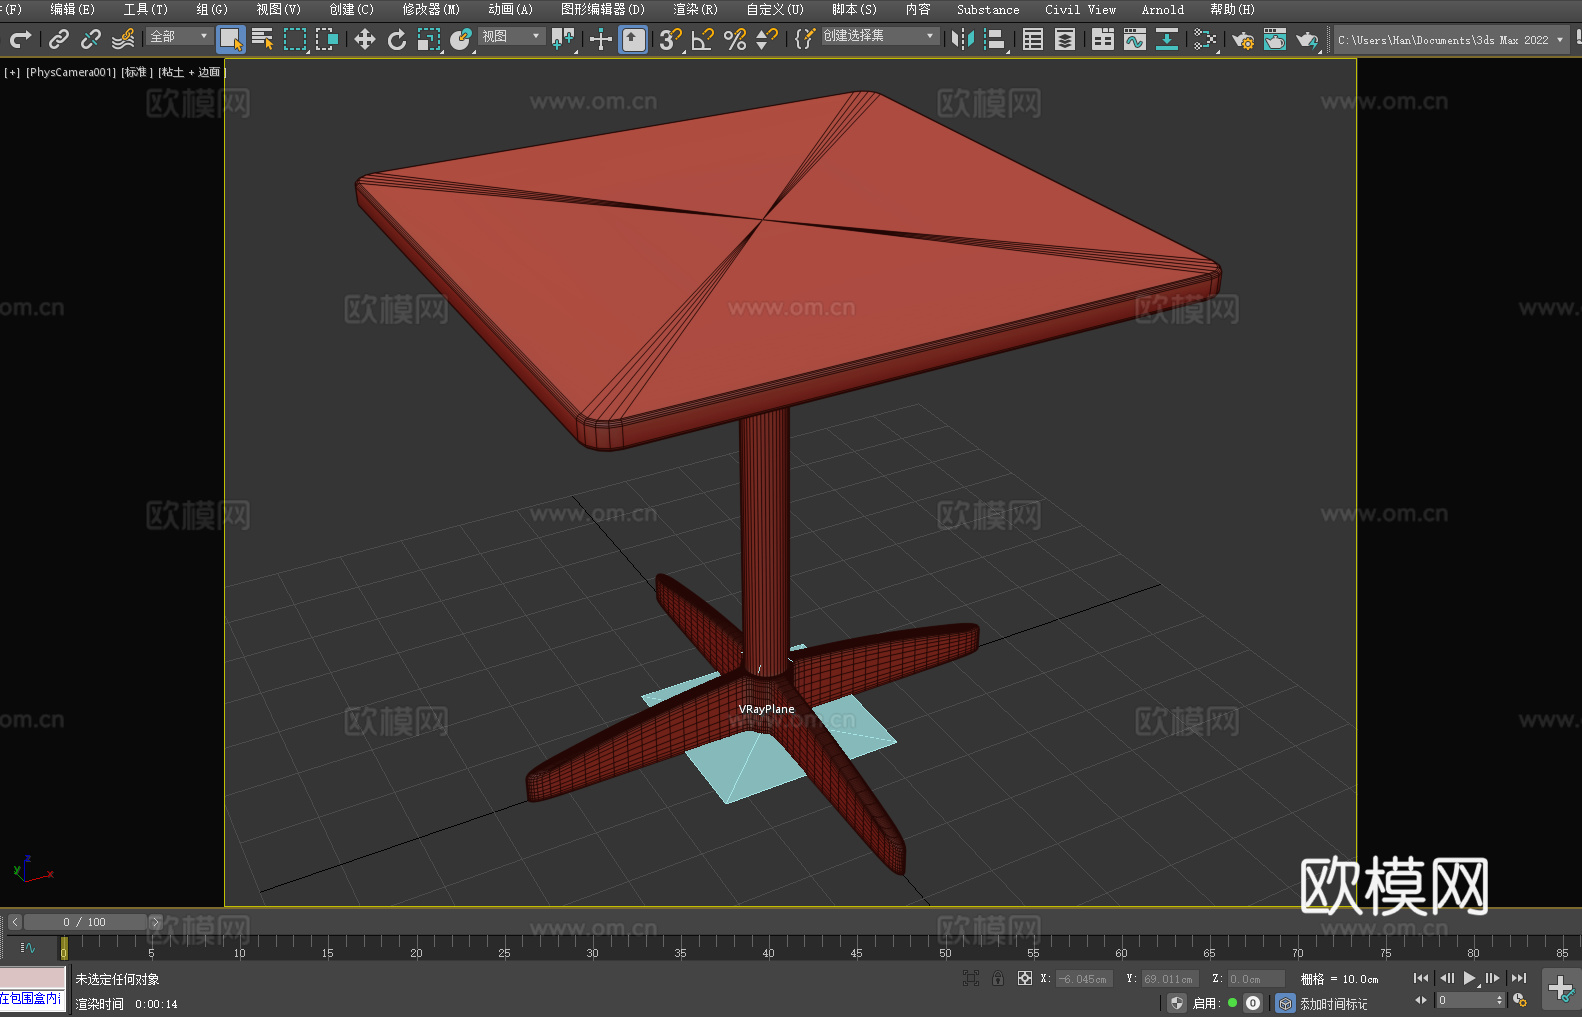The image size is (1582, 1017).
Task: Toggle Spinner Snap
Action: (x=767, y=39)
